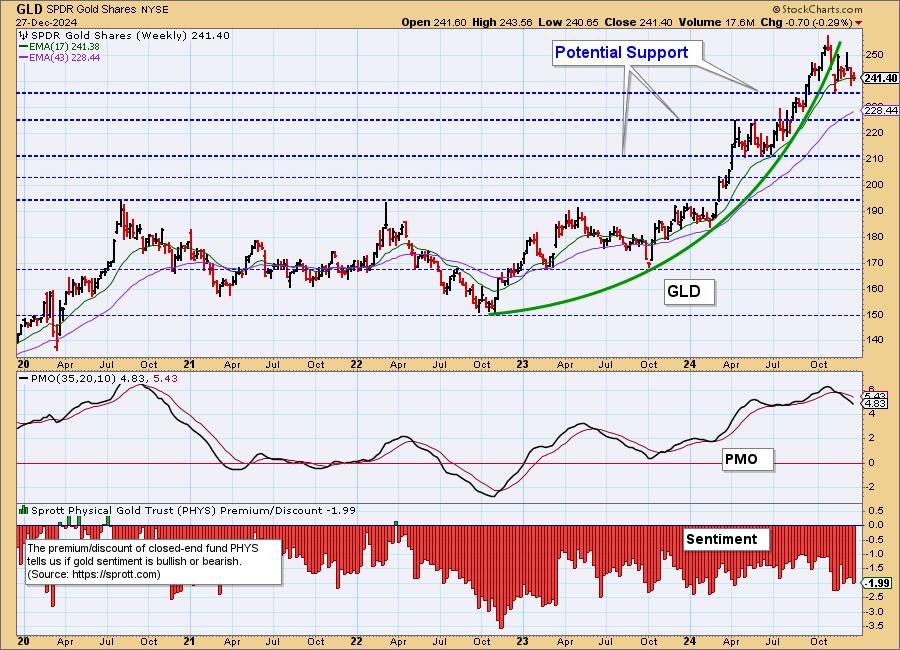Image resolution: width=900 pixels, height=650 pixels.
Task: Click the red down-arrow change indicator
Action: click(x=859, y=23)
